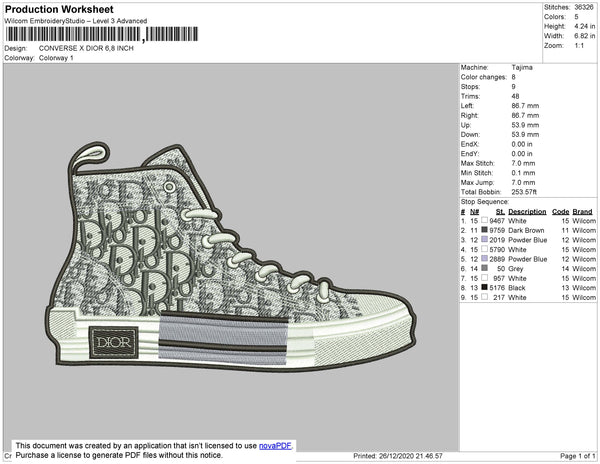Click the 'Production Worksheet' title
600x464 pixels.
pyautogui.click(x=59, y=10)
